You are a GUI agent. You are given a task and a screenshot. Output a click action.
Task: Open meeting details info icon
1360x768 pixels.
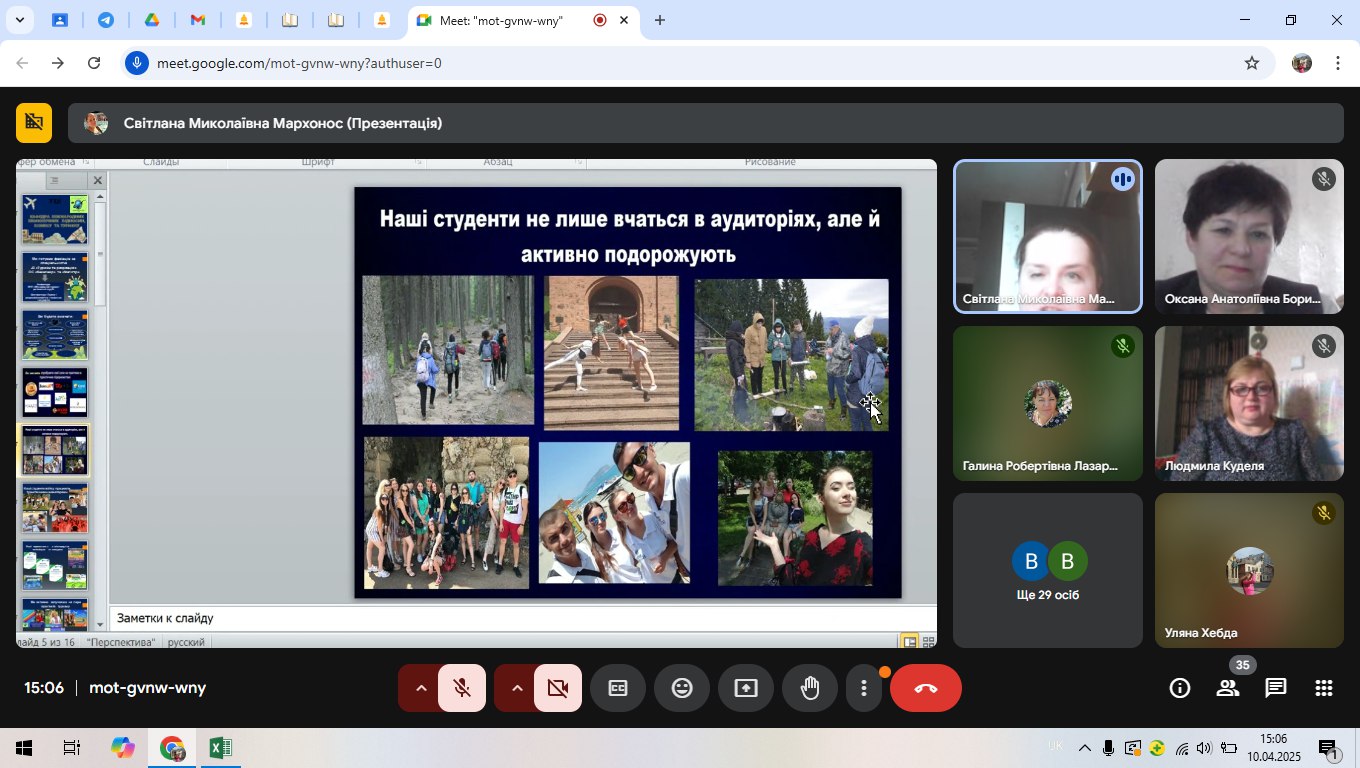coord(1180,688)
